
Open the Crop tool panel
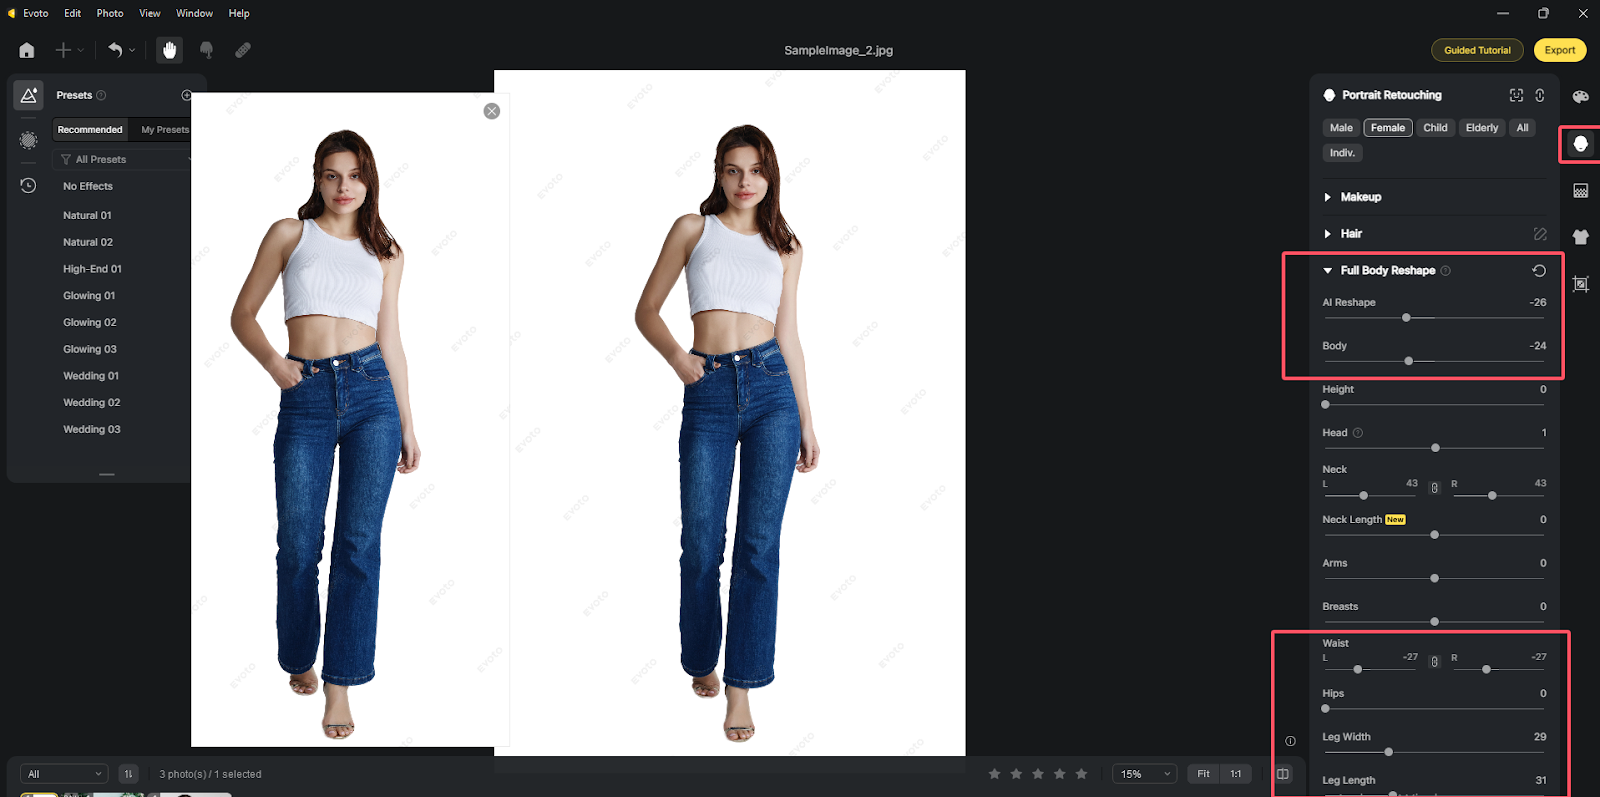(x=1580, y=284)
